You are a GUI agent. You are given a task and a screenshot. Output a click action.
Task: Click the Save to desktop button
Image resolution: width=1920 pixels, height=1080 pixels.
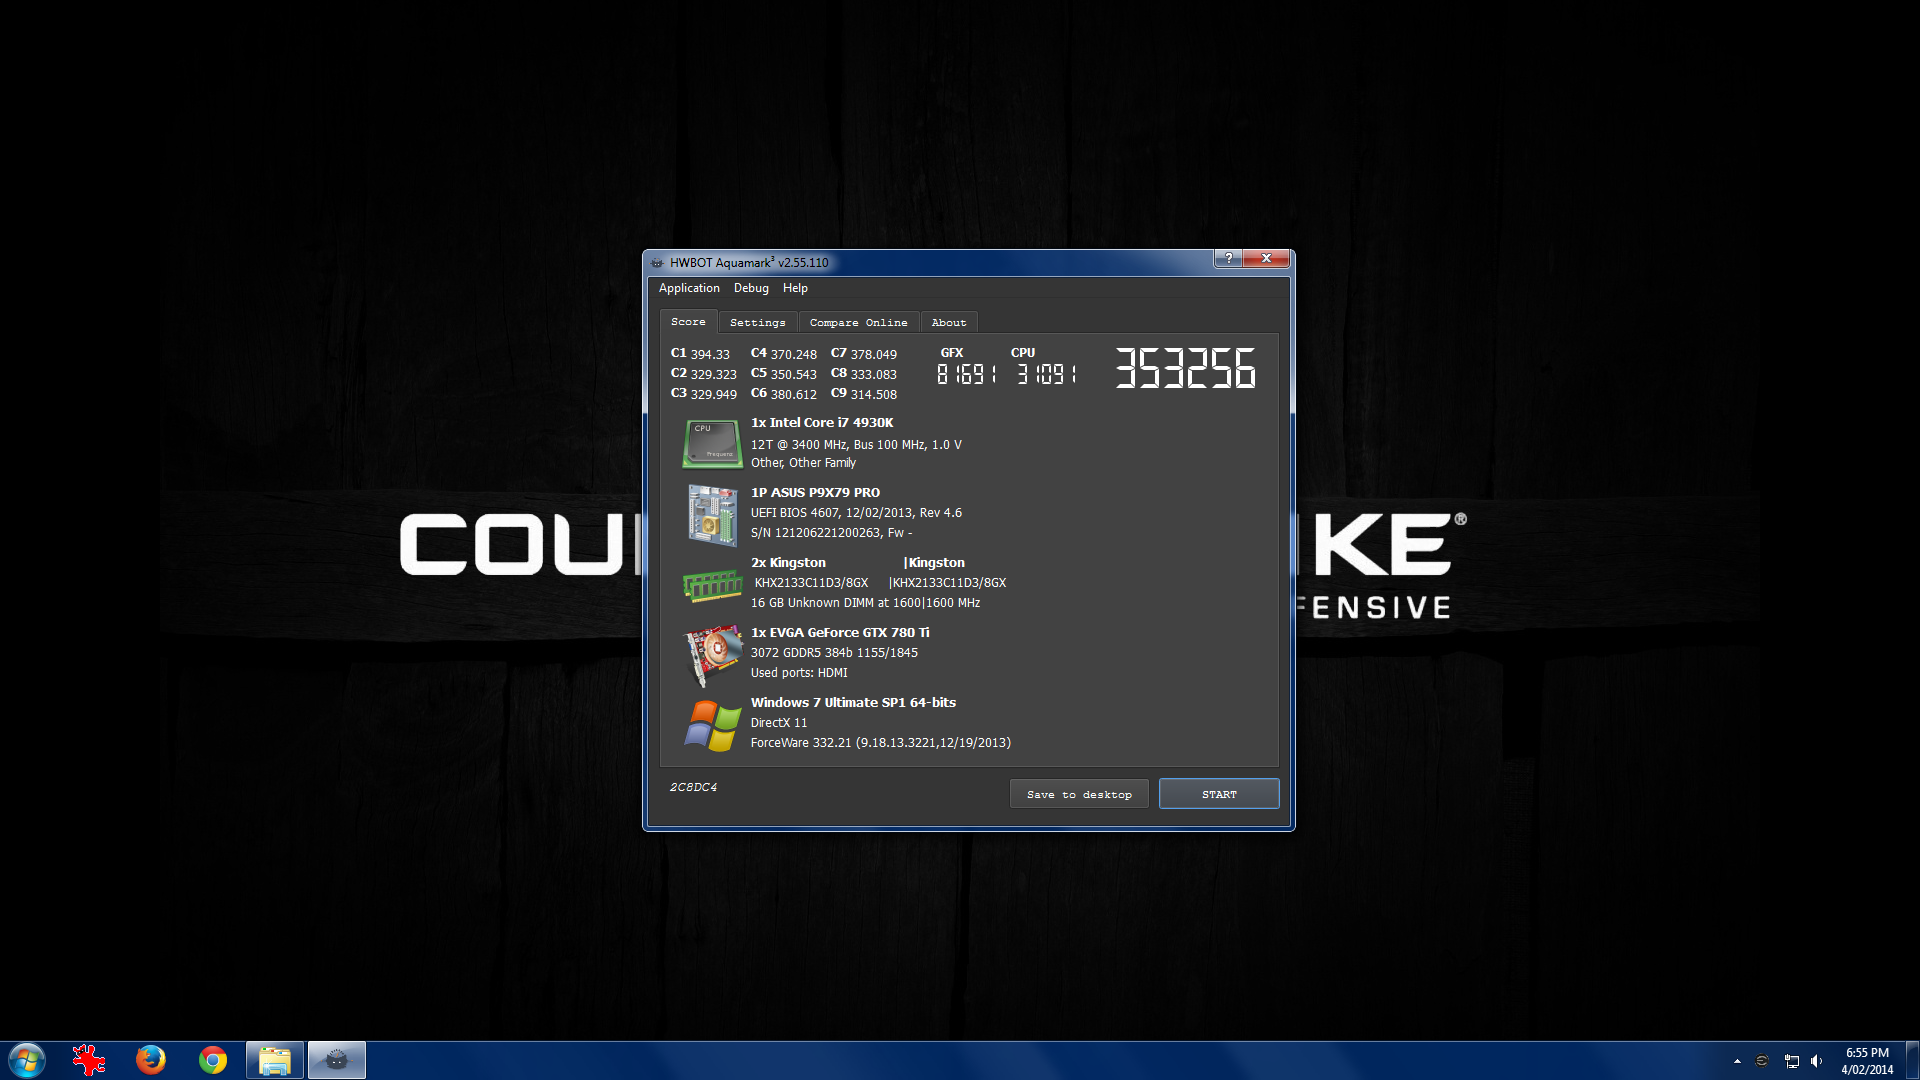(1080, 794)
